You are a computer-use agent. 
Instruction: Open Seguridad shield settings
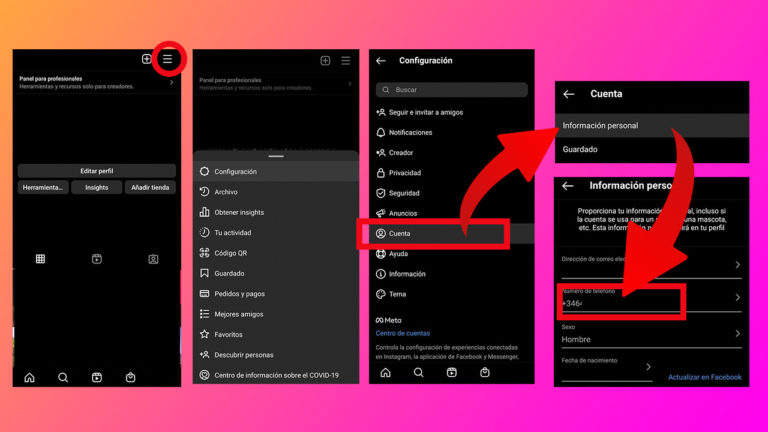point(404,193)
